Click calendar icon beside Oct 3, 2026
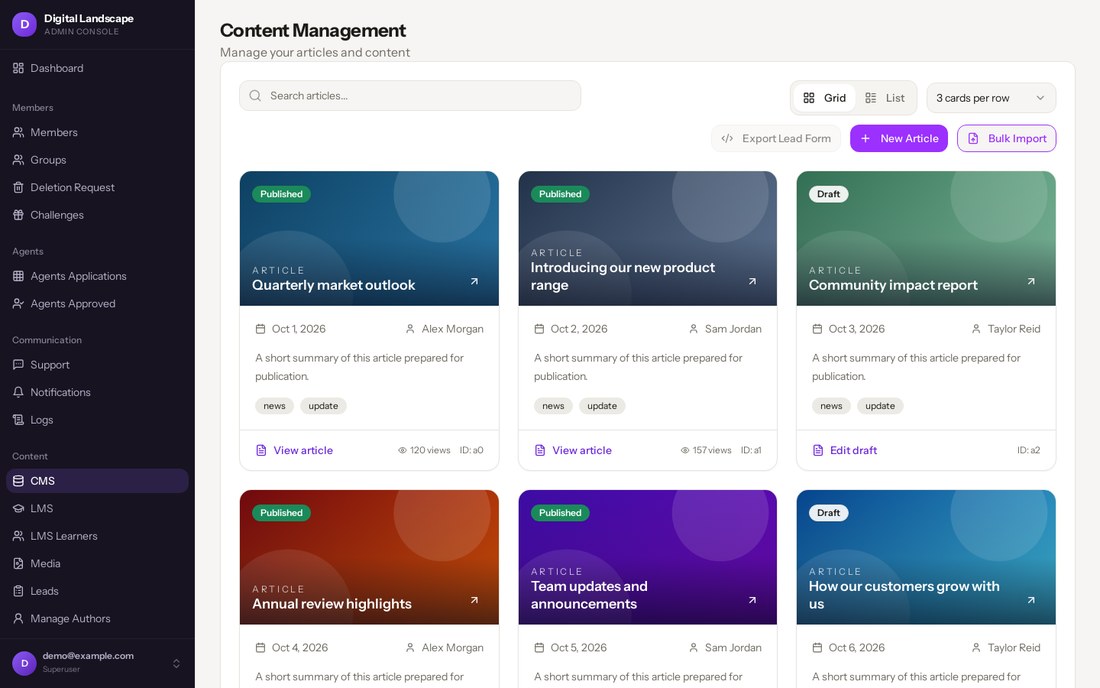Viewport: 1100px width, 688px height. point(817,329)
